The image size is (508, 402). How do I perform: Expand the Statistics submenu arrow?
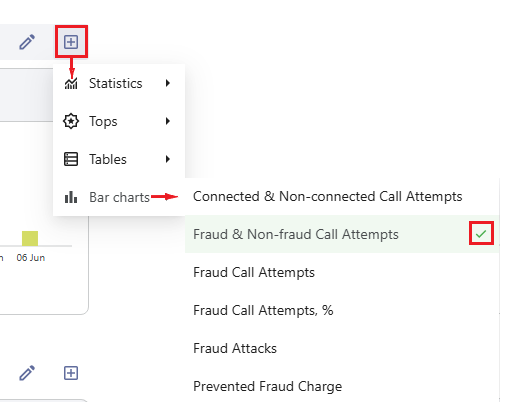pyautogui.click(x=168, y=83)
